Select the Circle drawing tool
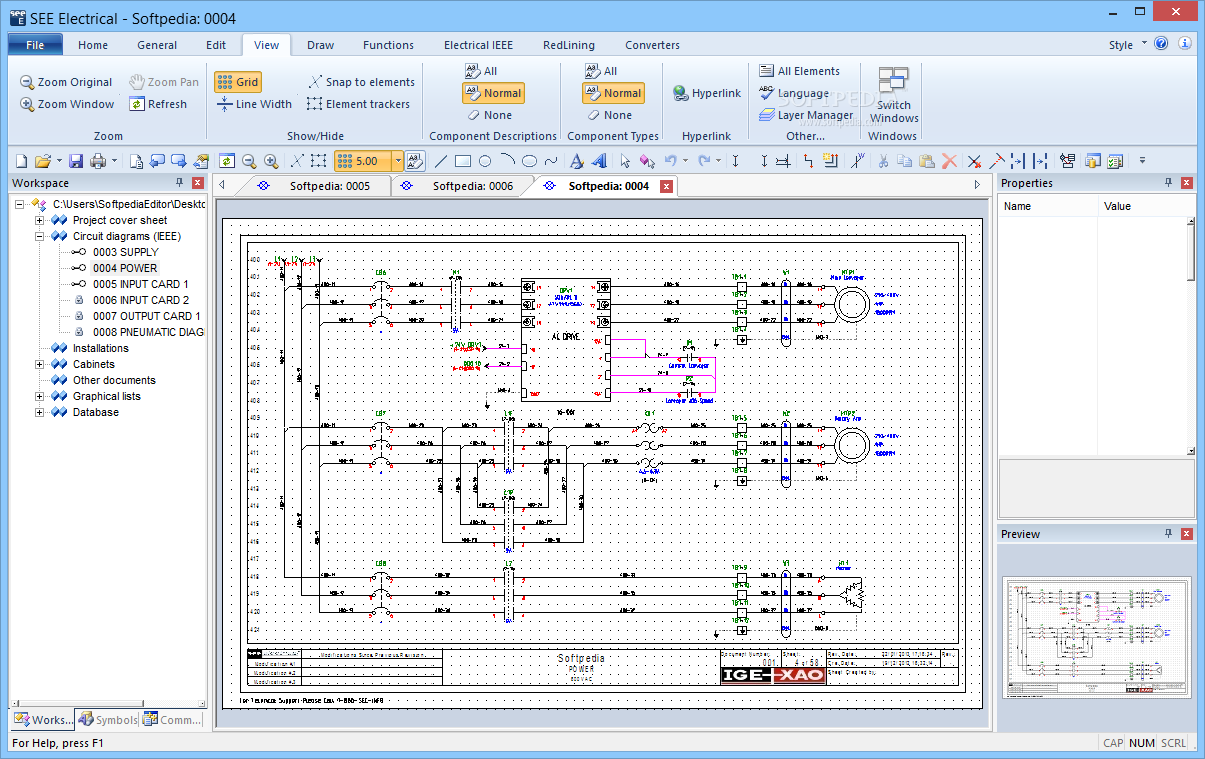This screenshot has width=1205, height=759. tap(485, 161)
